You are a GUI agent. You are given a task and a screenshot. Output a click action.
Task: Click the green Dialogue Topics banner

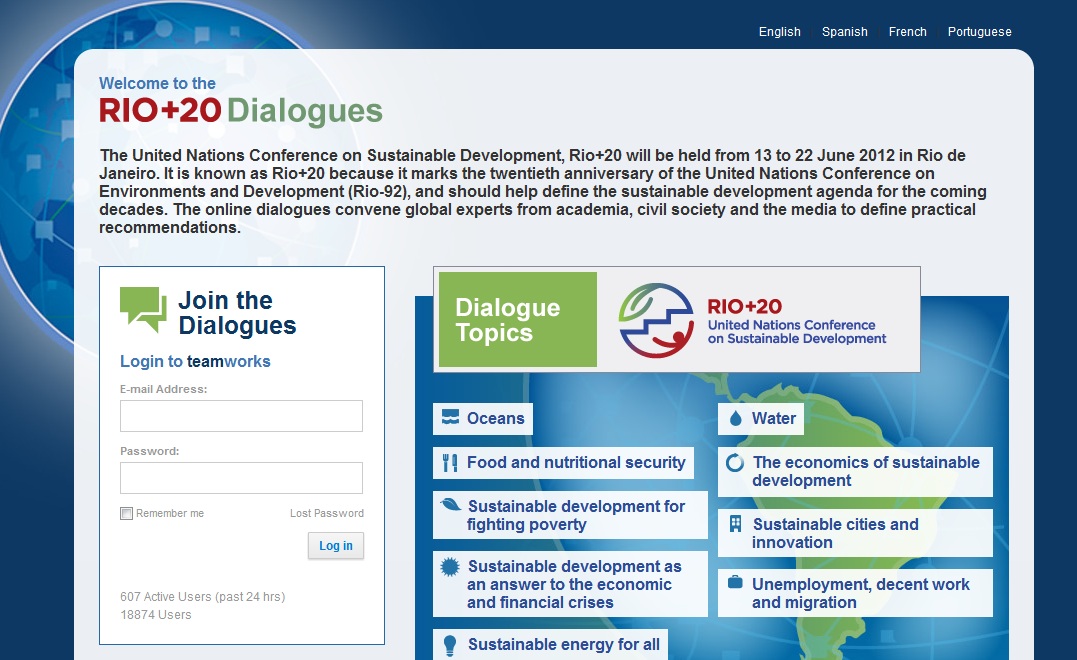click(518, 319)
